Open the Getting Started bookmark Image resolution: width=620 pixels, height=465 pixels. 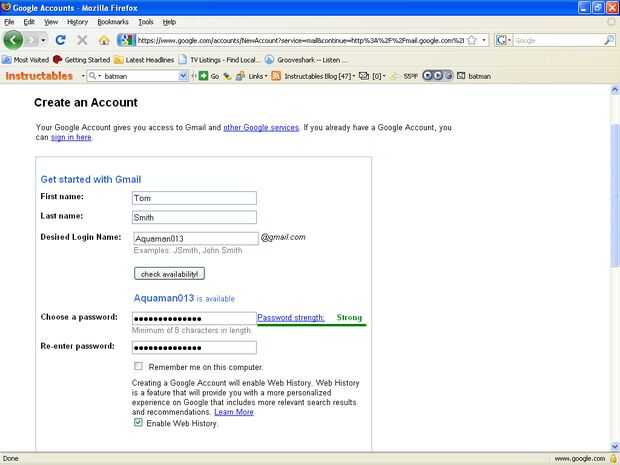[81, 60]
